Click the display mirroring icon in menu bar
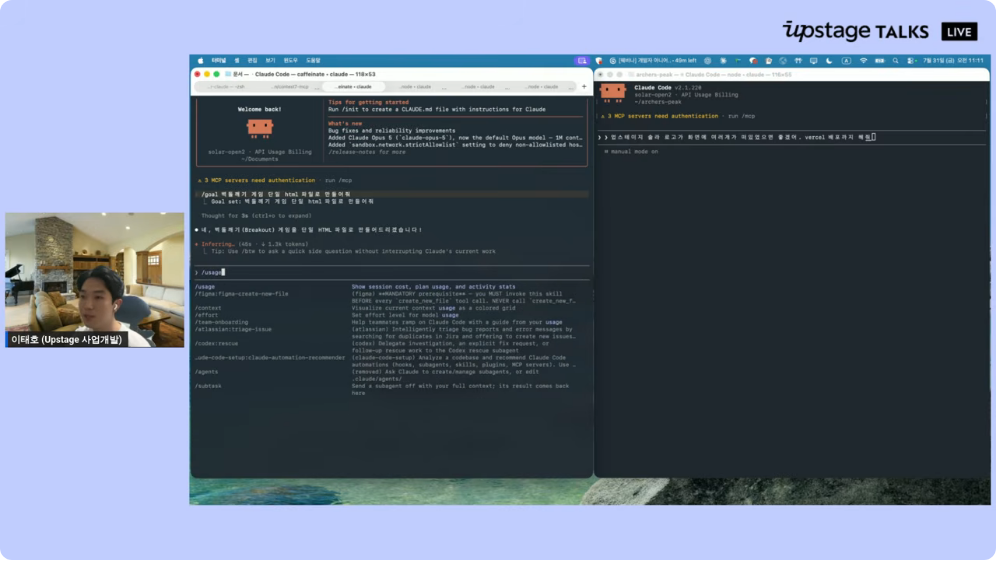This screenshot has width=996, height=561. pyautogui.click(x=814, y=61)
